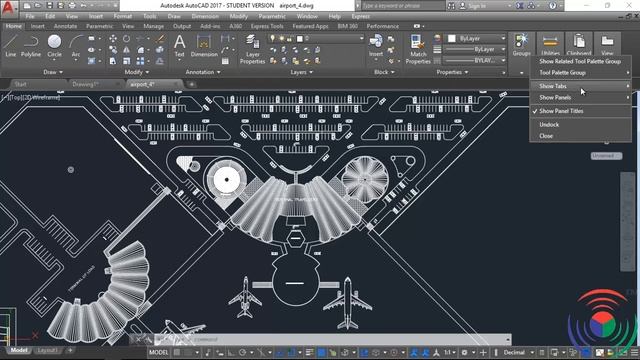The width and height of the screenshot is (640, 360).
Task: Activate the Text annotation tool
Action: [180, 46]
